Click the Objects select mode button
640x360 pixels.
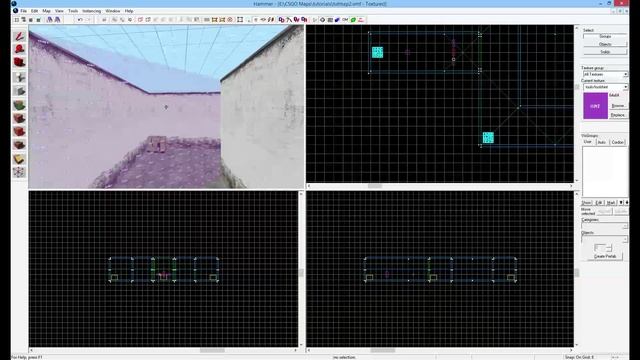click(605, 44)
